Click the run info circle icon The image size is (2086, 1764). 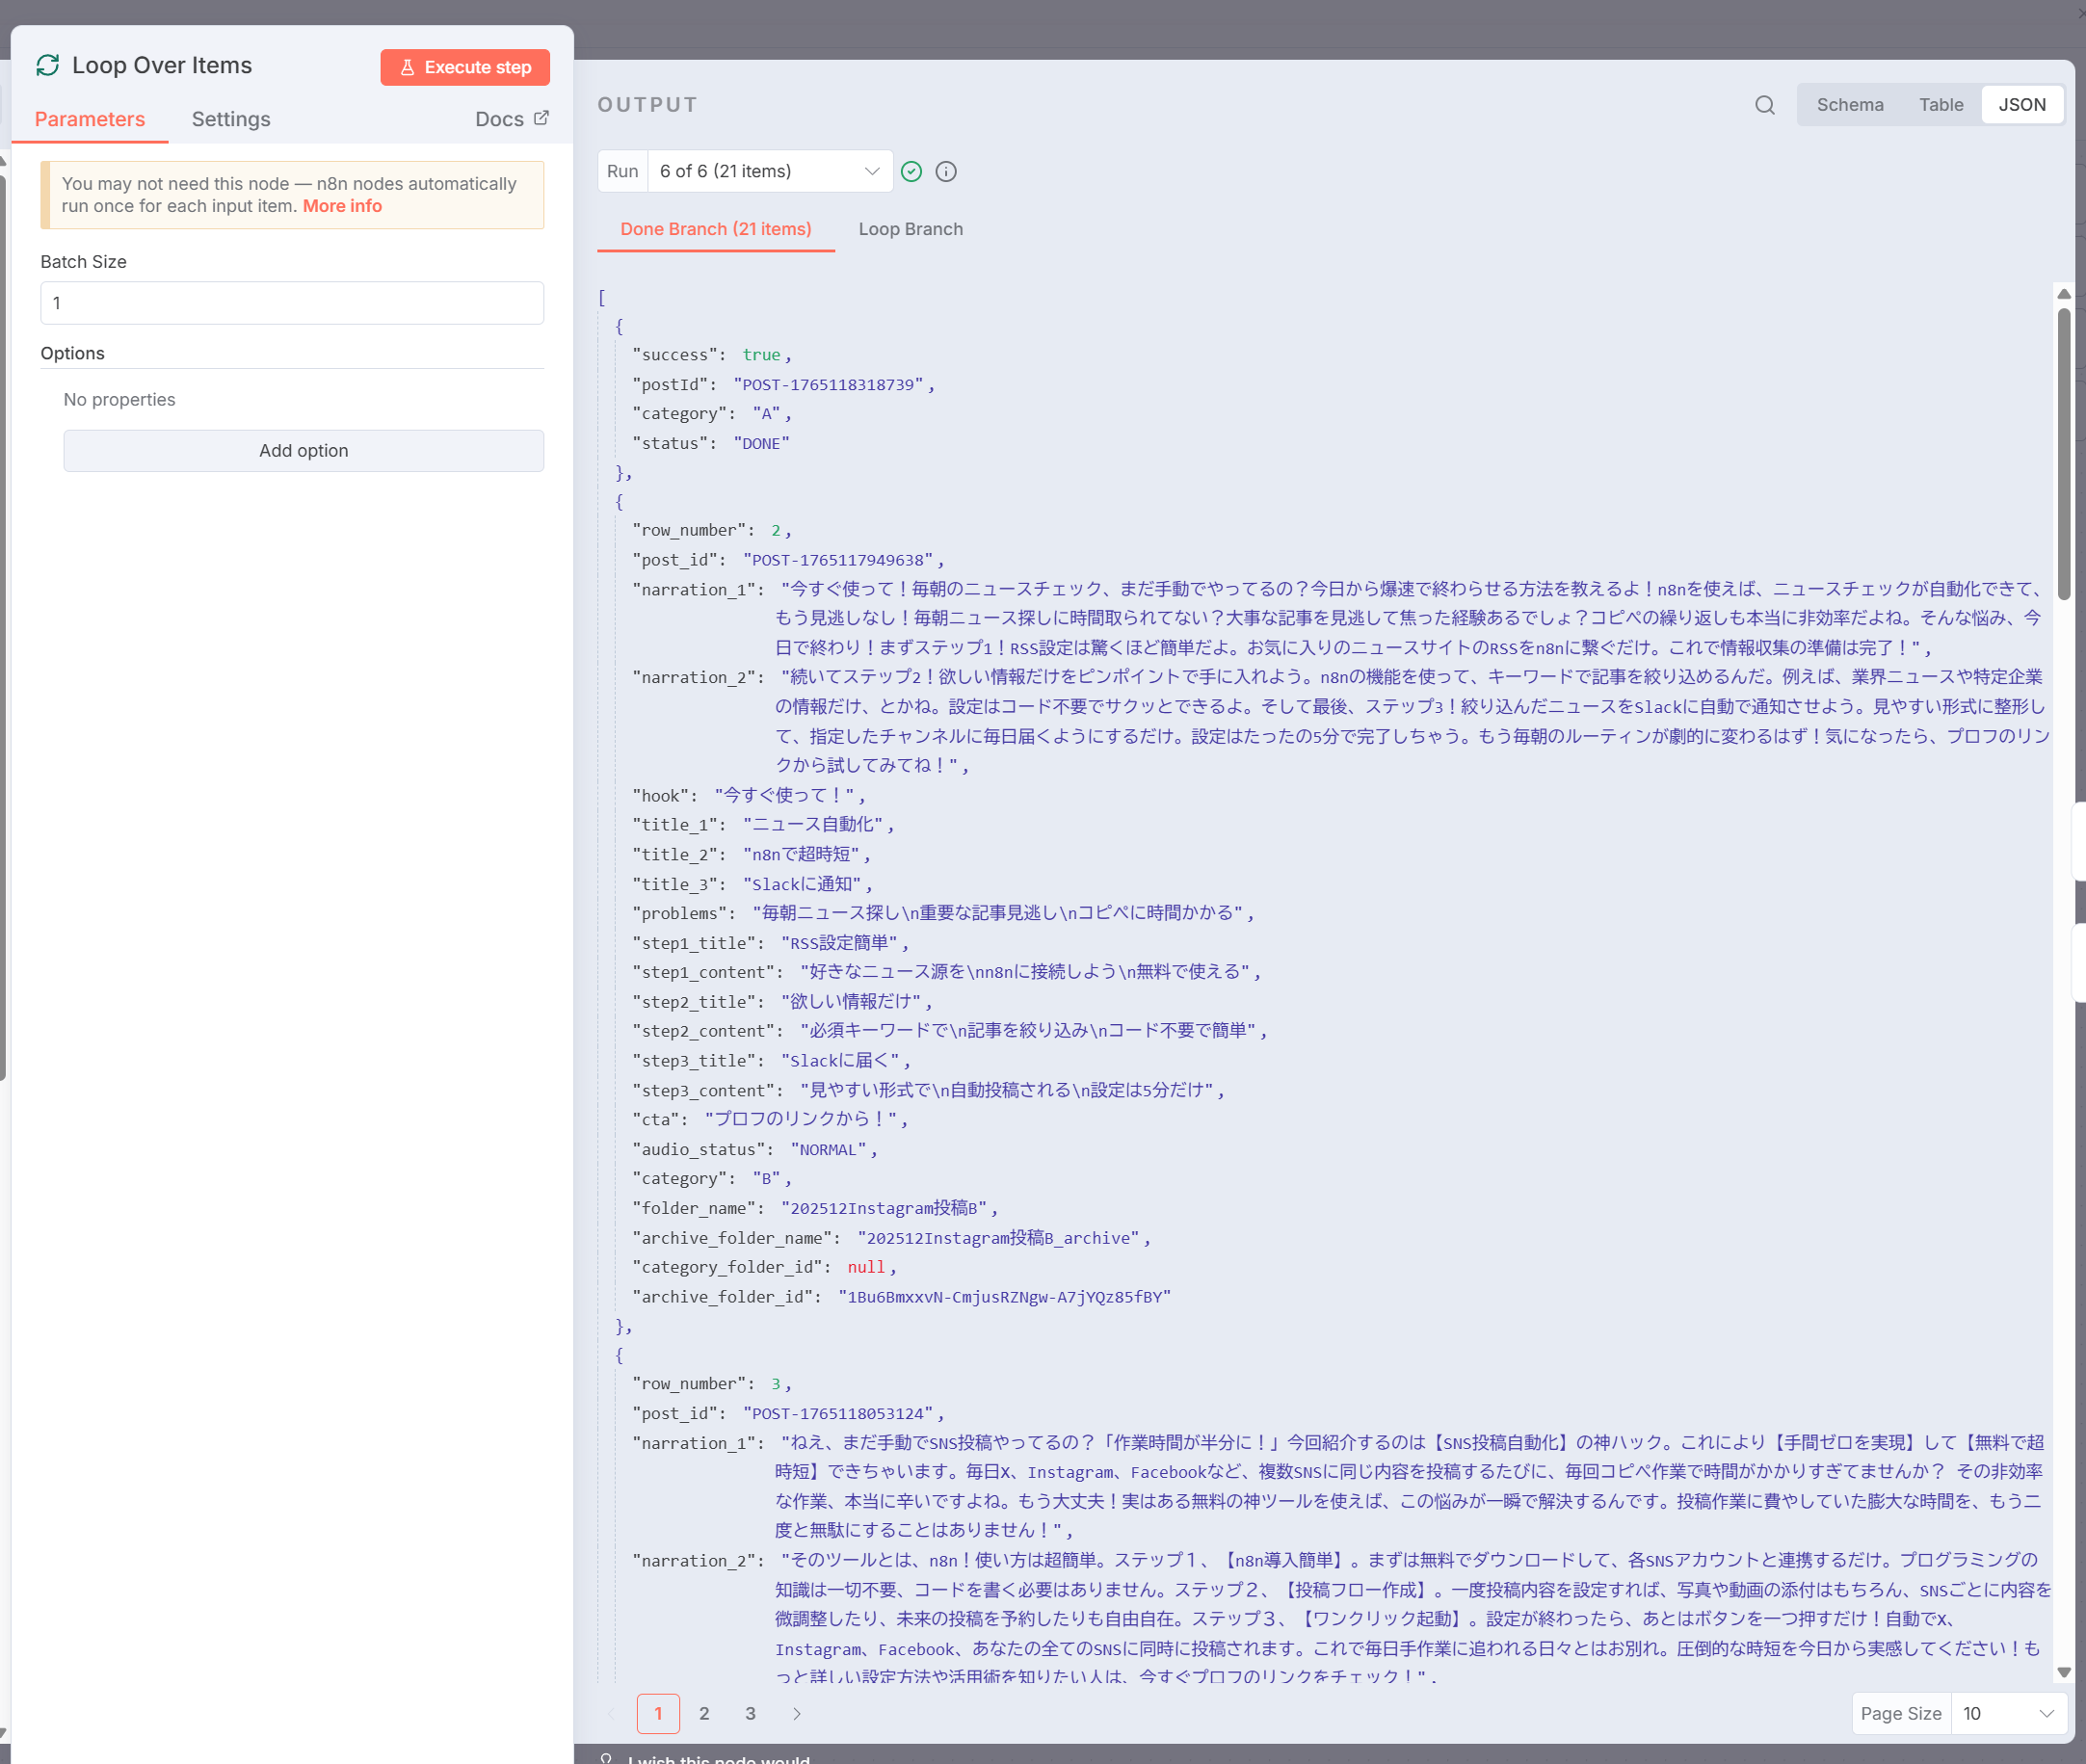point(946,172)
